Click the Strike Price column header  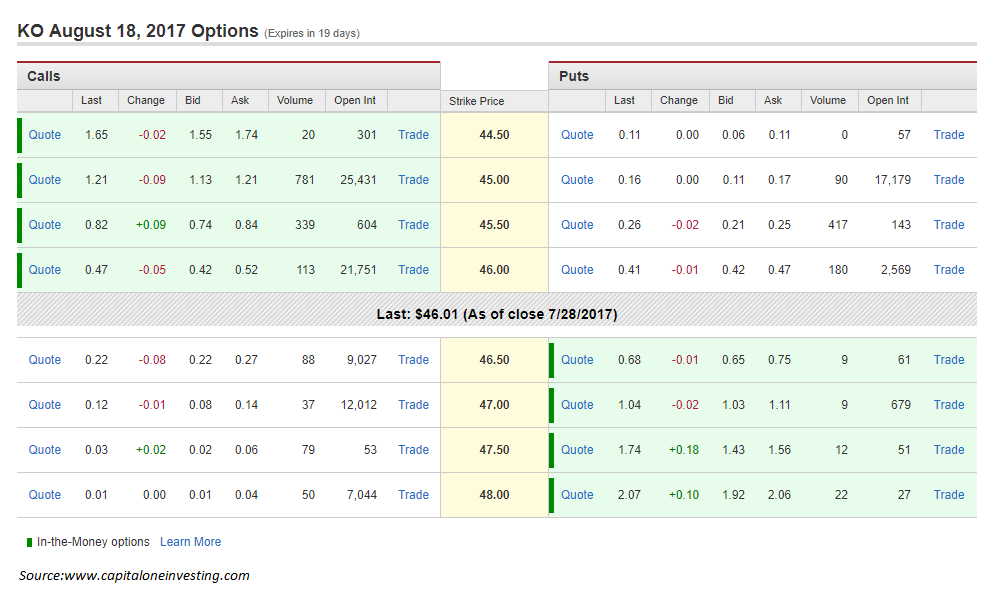pyautogui.click(x=478, y=101)
